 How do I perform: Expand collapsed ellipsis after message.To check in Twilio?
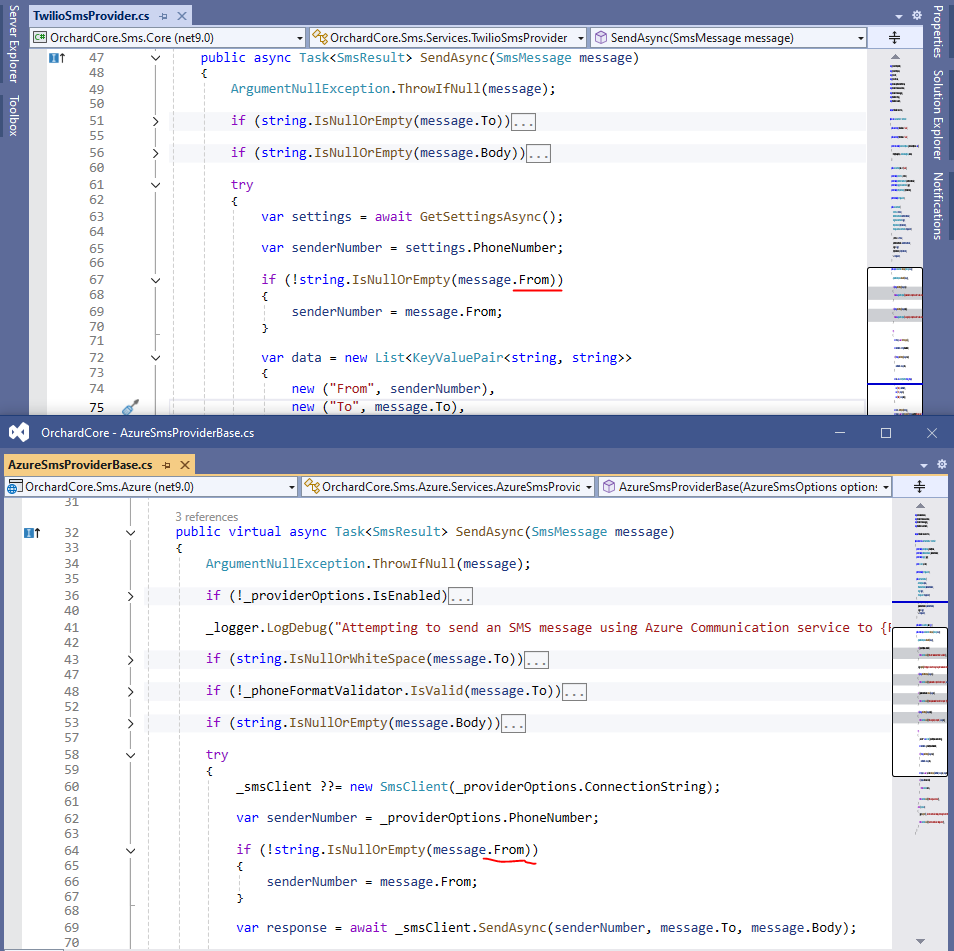click(x=523, y=122)
